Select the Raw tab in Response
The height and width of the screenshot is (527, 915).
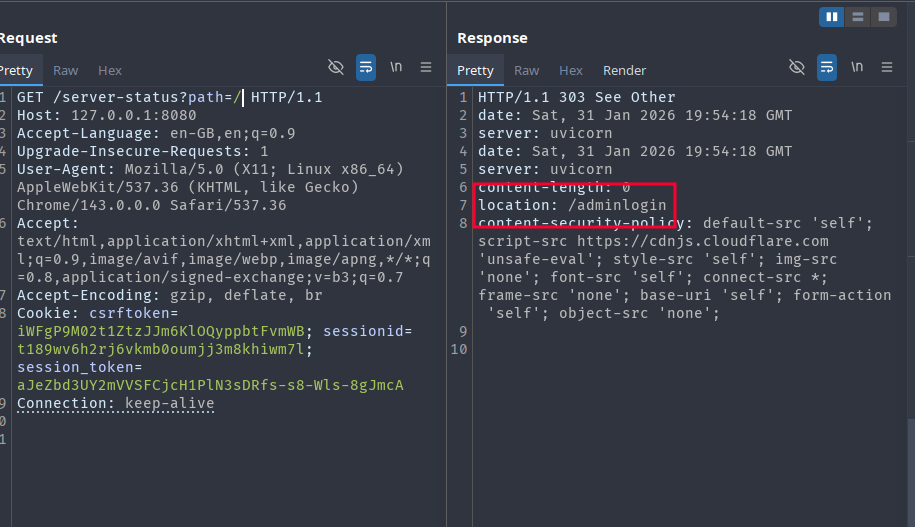526,70
